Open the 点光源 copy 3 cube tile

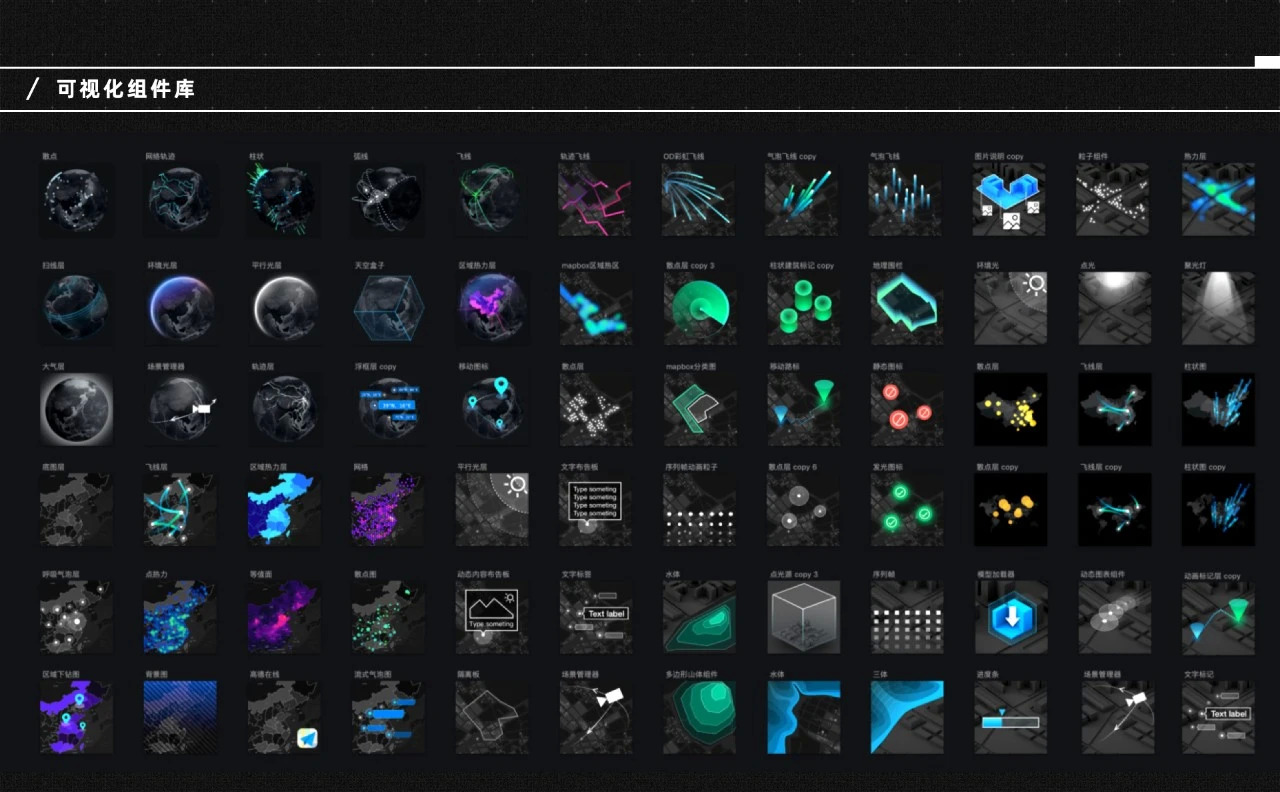[x=802, y=617]
